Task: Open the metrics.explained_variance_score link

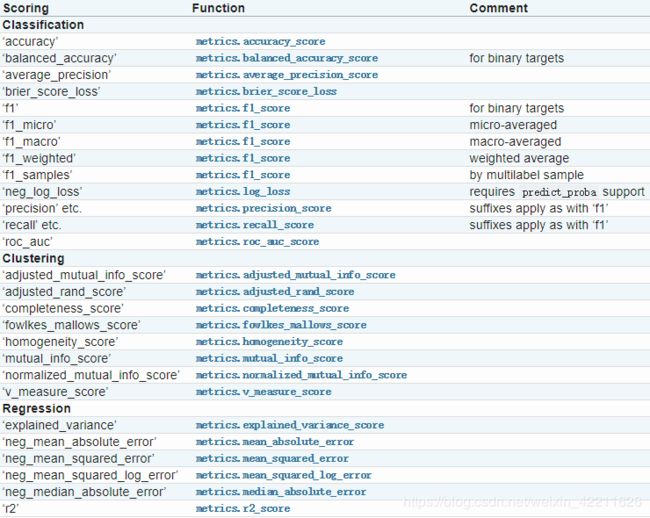Action: [290, 425]
